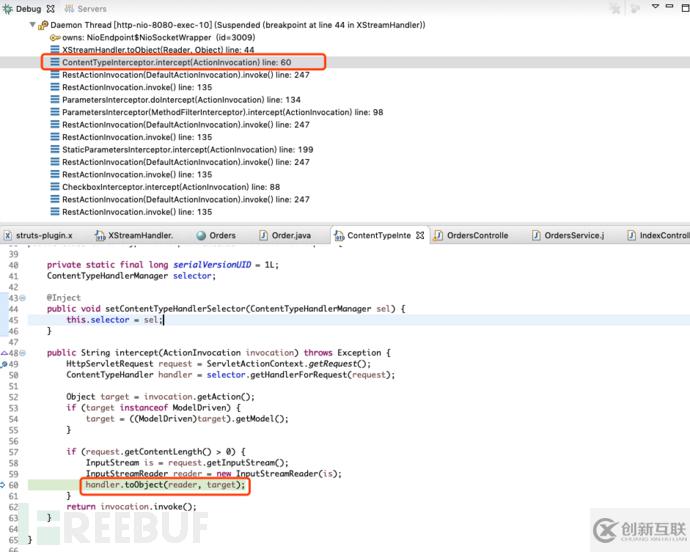Image resolution: width=690 pixels, height=552 pixels.
Task: Click request.getInputStream() on line 58
Action: (228, 463)
